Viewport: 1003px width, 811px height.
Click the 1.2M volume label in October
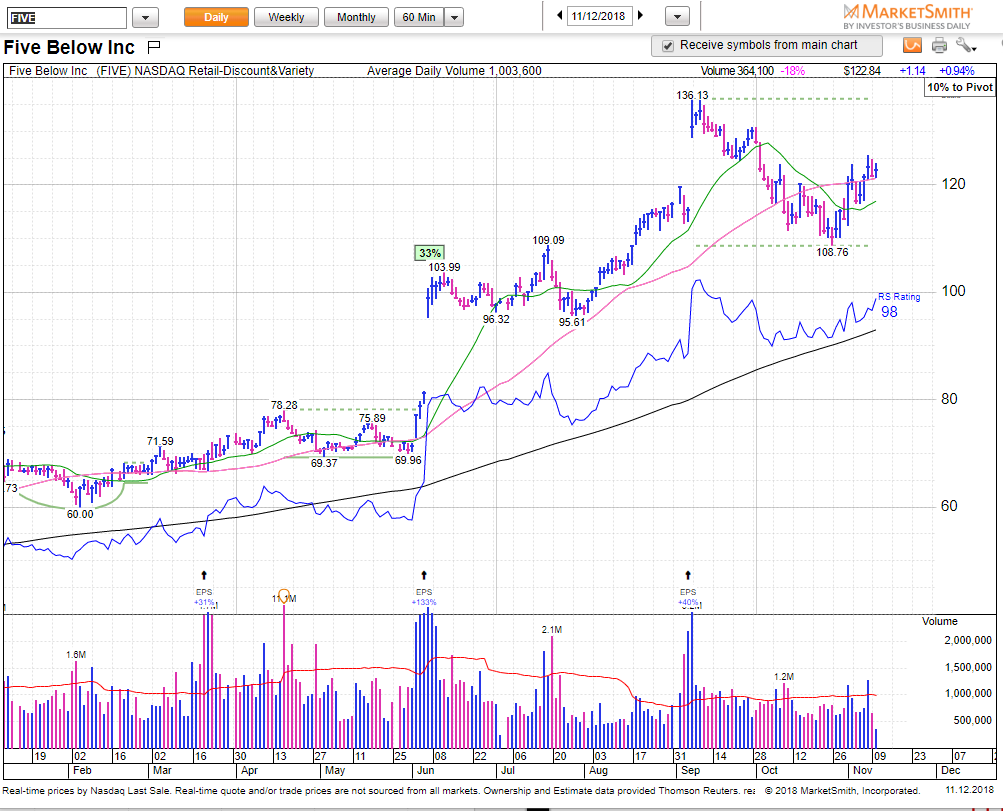click(784, 677)
